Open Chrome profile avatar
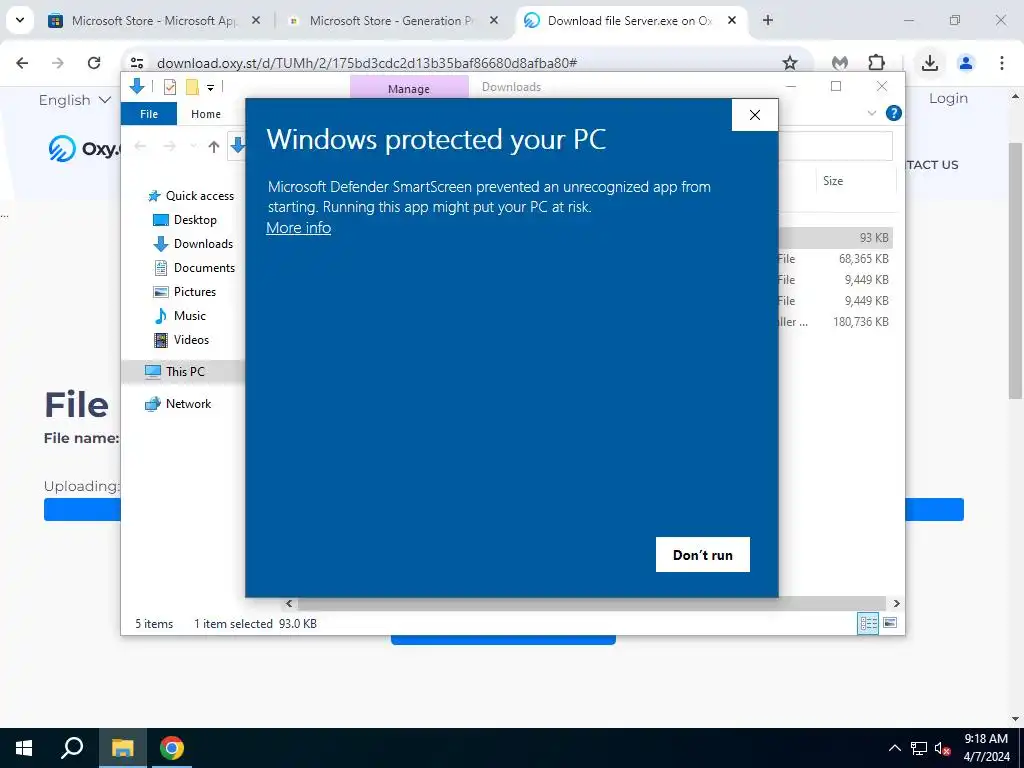This screenshot has height=768, width=1024. pyautogui.click(x=966, y=63)
